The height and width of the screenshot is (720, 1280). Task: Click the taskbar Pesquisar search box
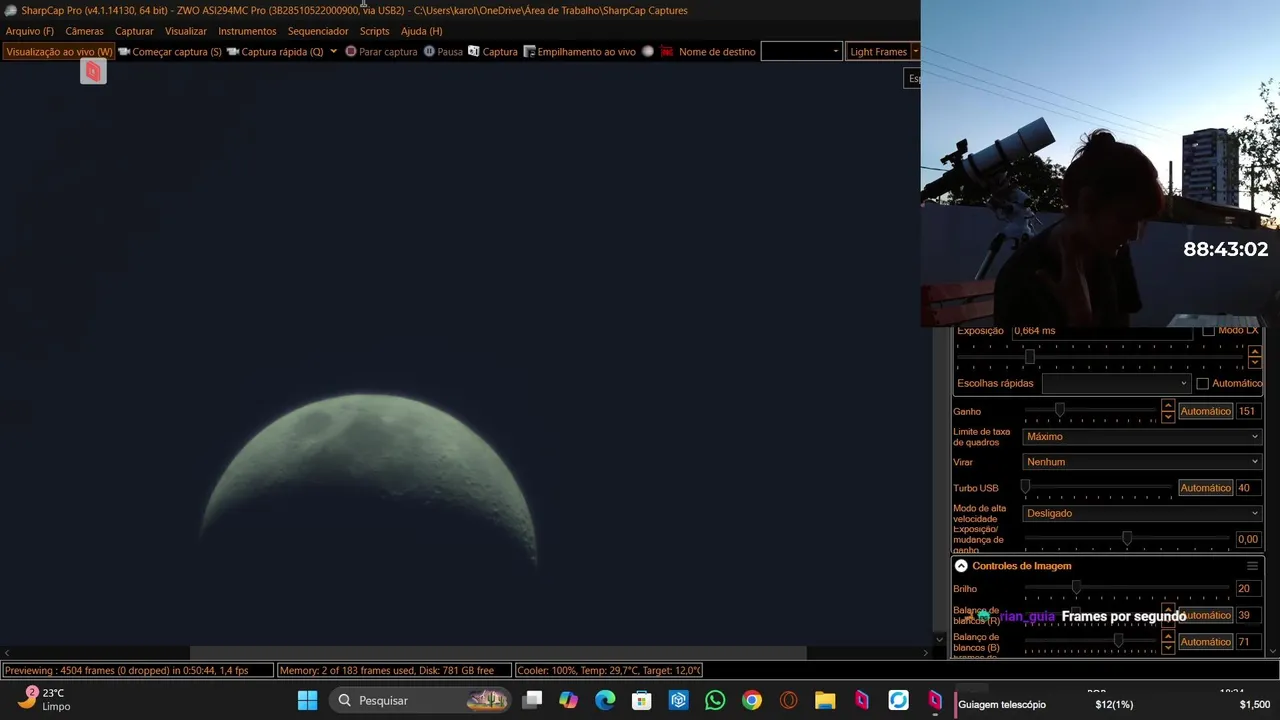coord(421,700)
